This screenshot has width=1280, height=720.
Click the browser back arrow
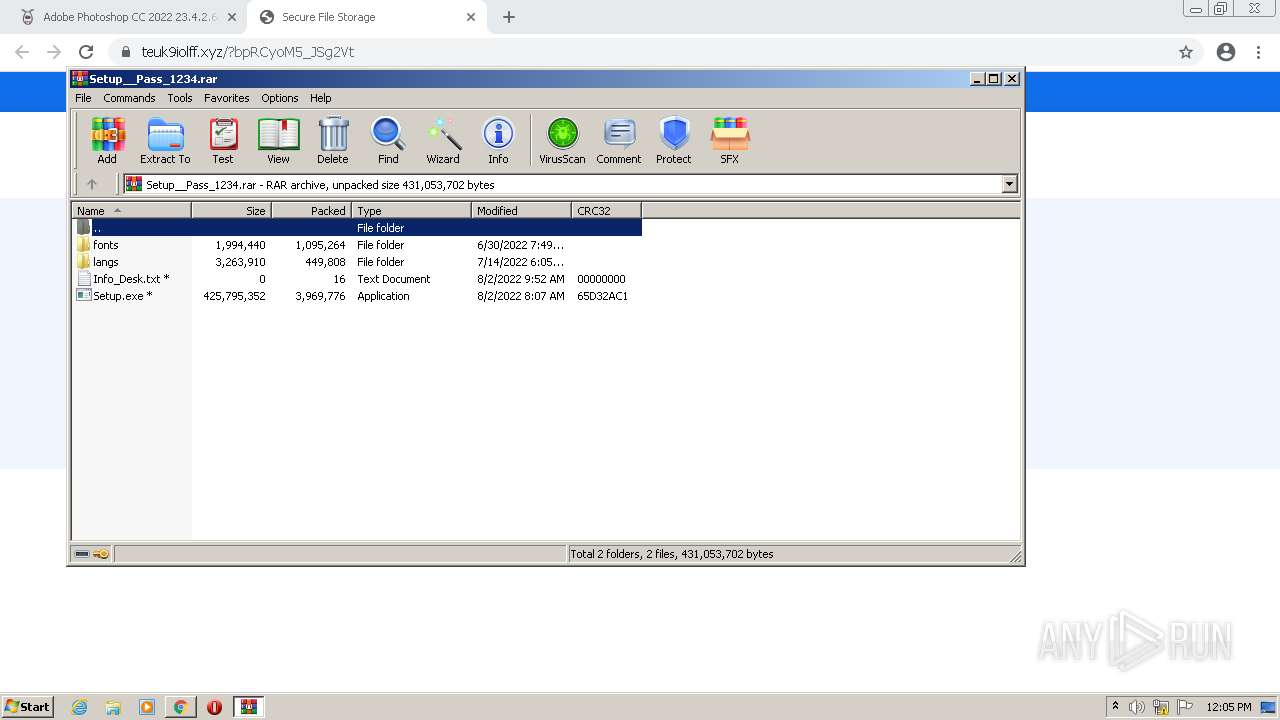pos(22,52)
